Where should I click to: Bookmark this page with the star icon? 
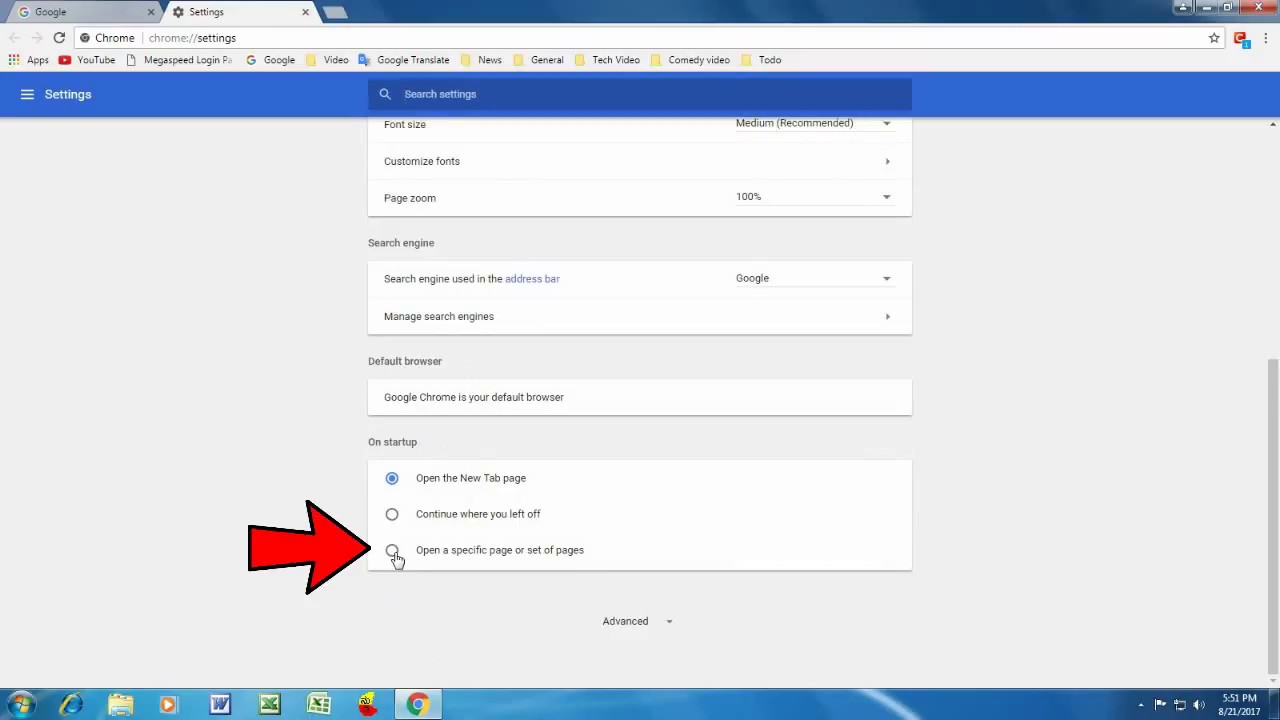click(x=1214, y=38)
